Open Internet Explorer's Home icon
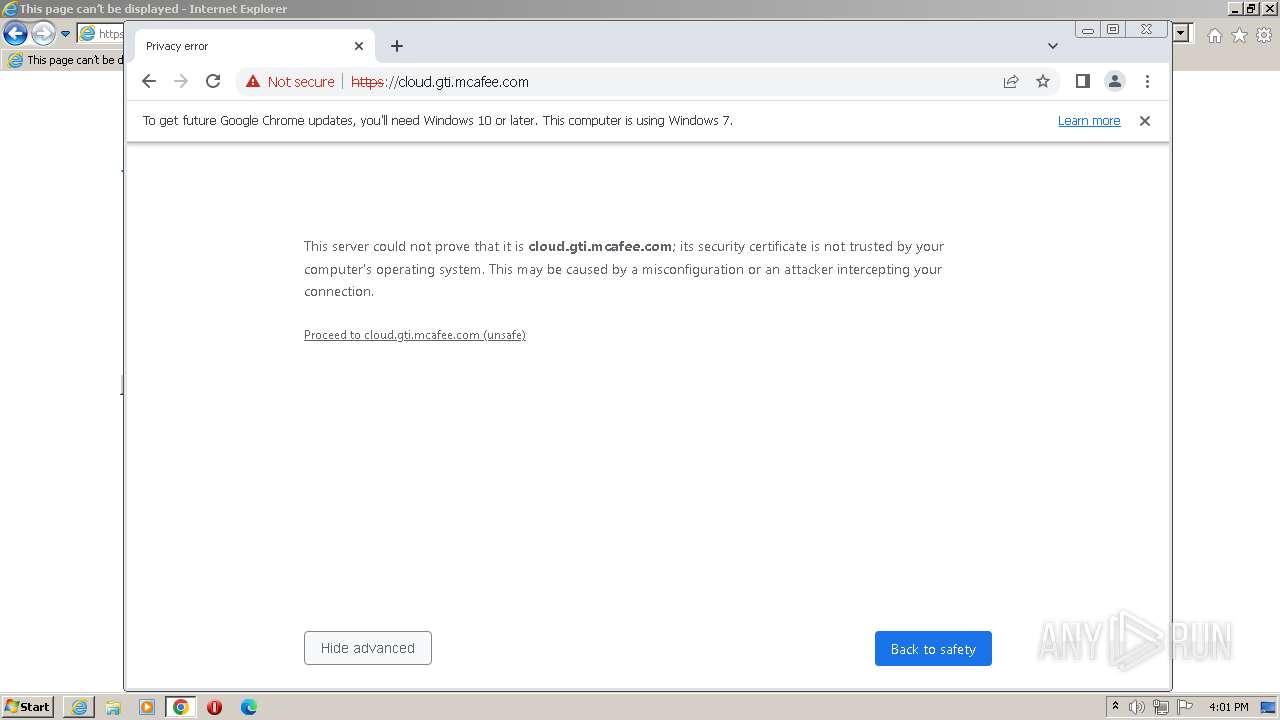1280x720 pixels. point(1214,35)
